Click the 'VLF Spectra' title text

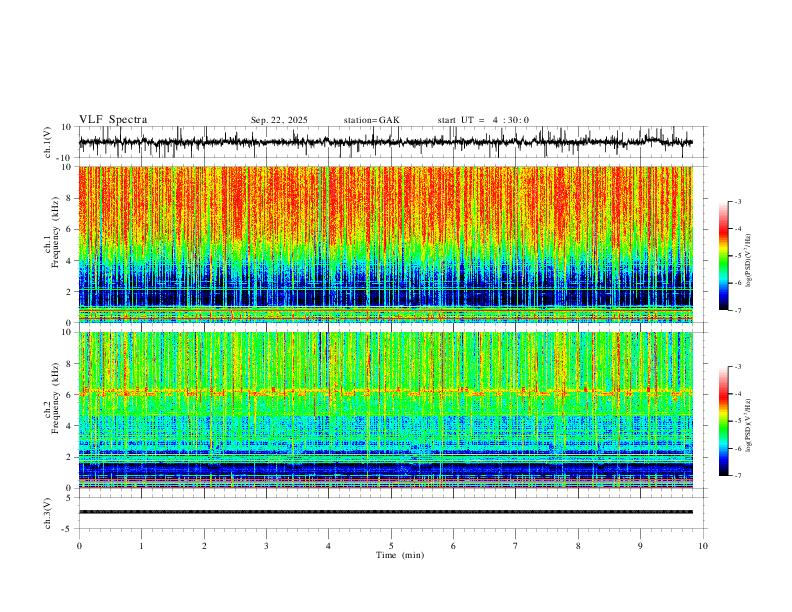coord(113,120)
